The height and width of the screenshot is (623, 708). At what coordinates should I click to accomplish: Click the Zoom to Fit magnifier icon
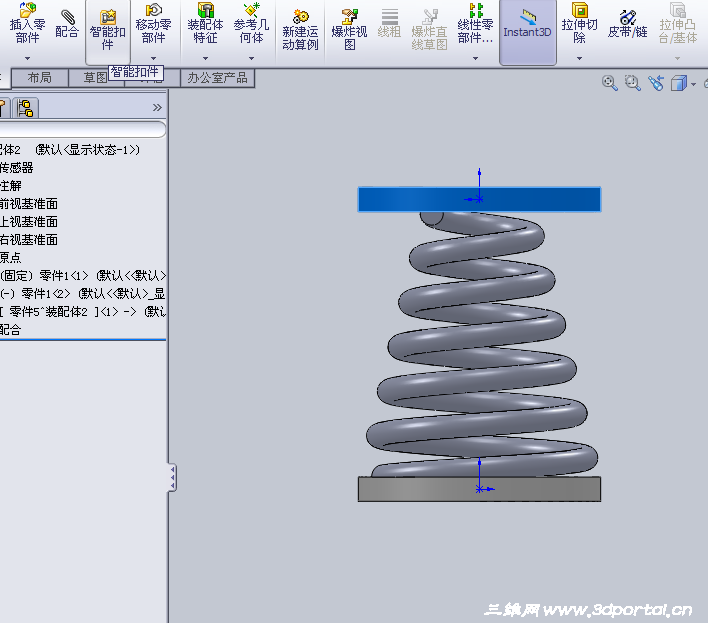(610, 83)
